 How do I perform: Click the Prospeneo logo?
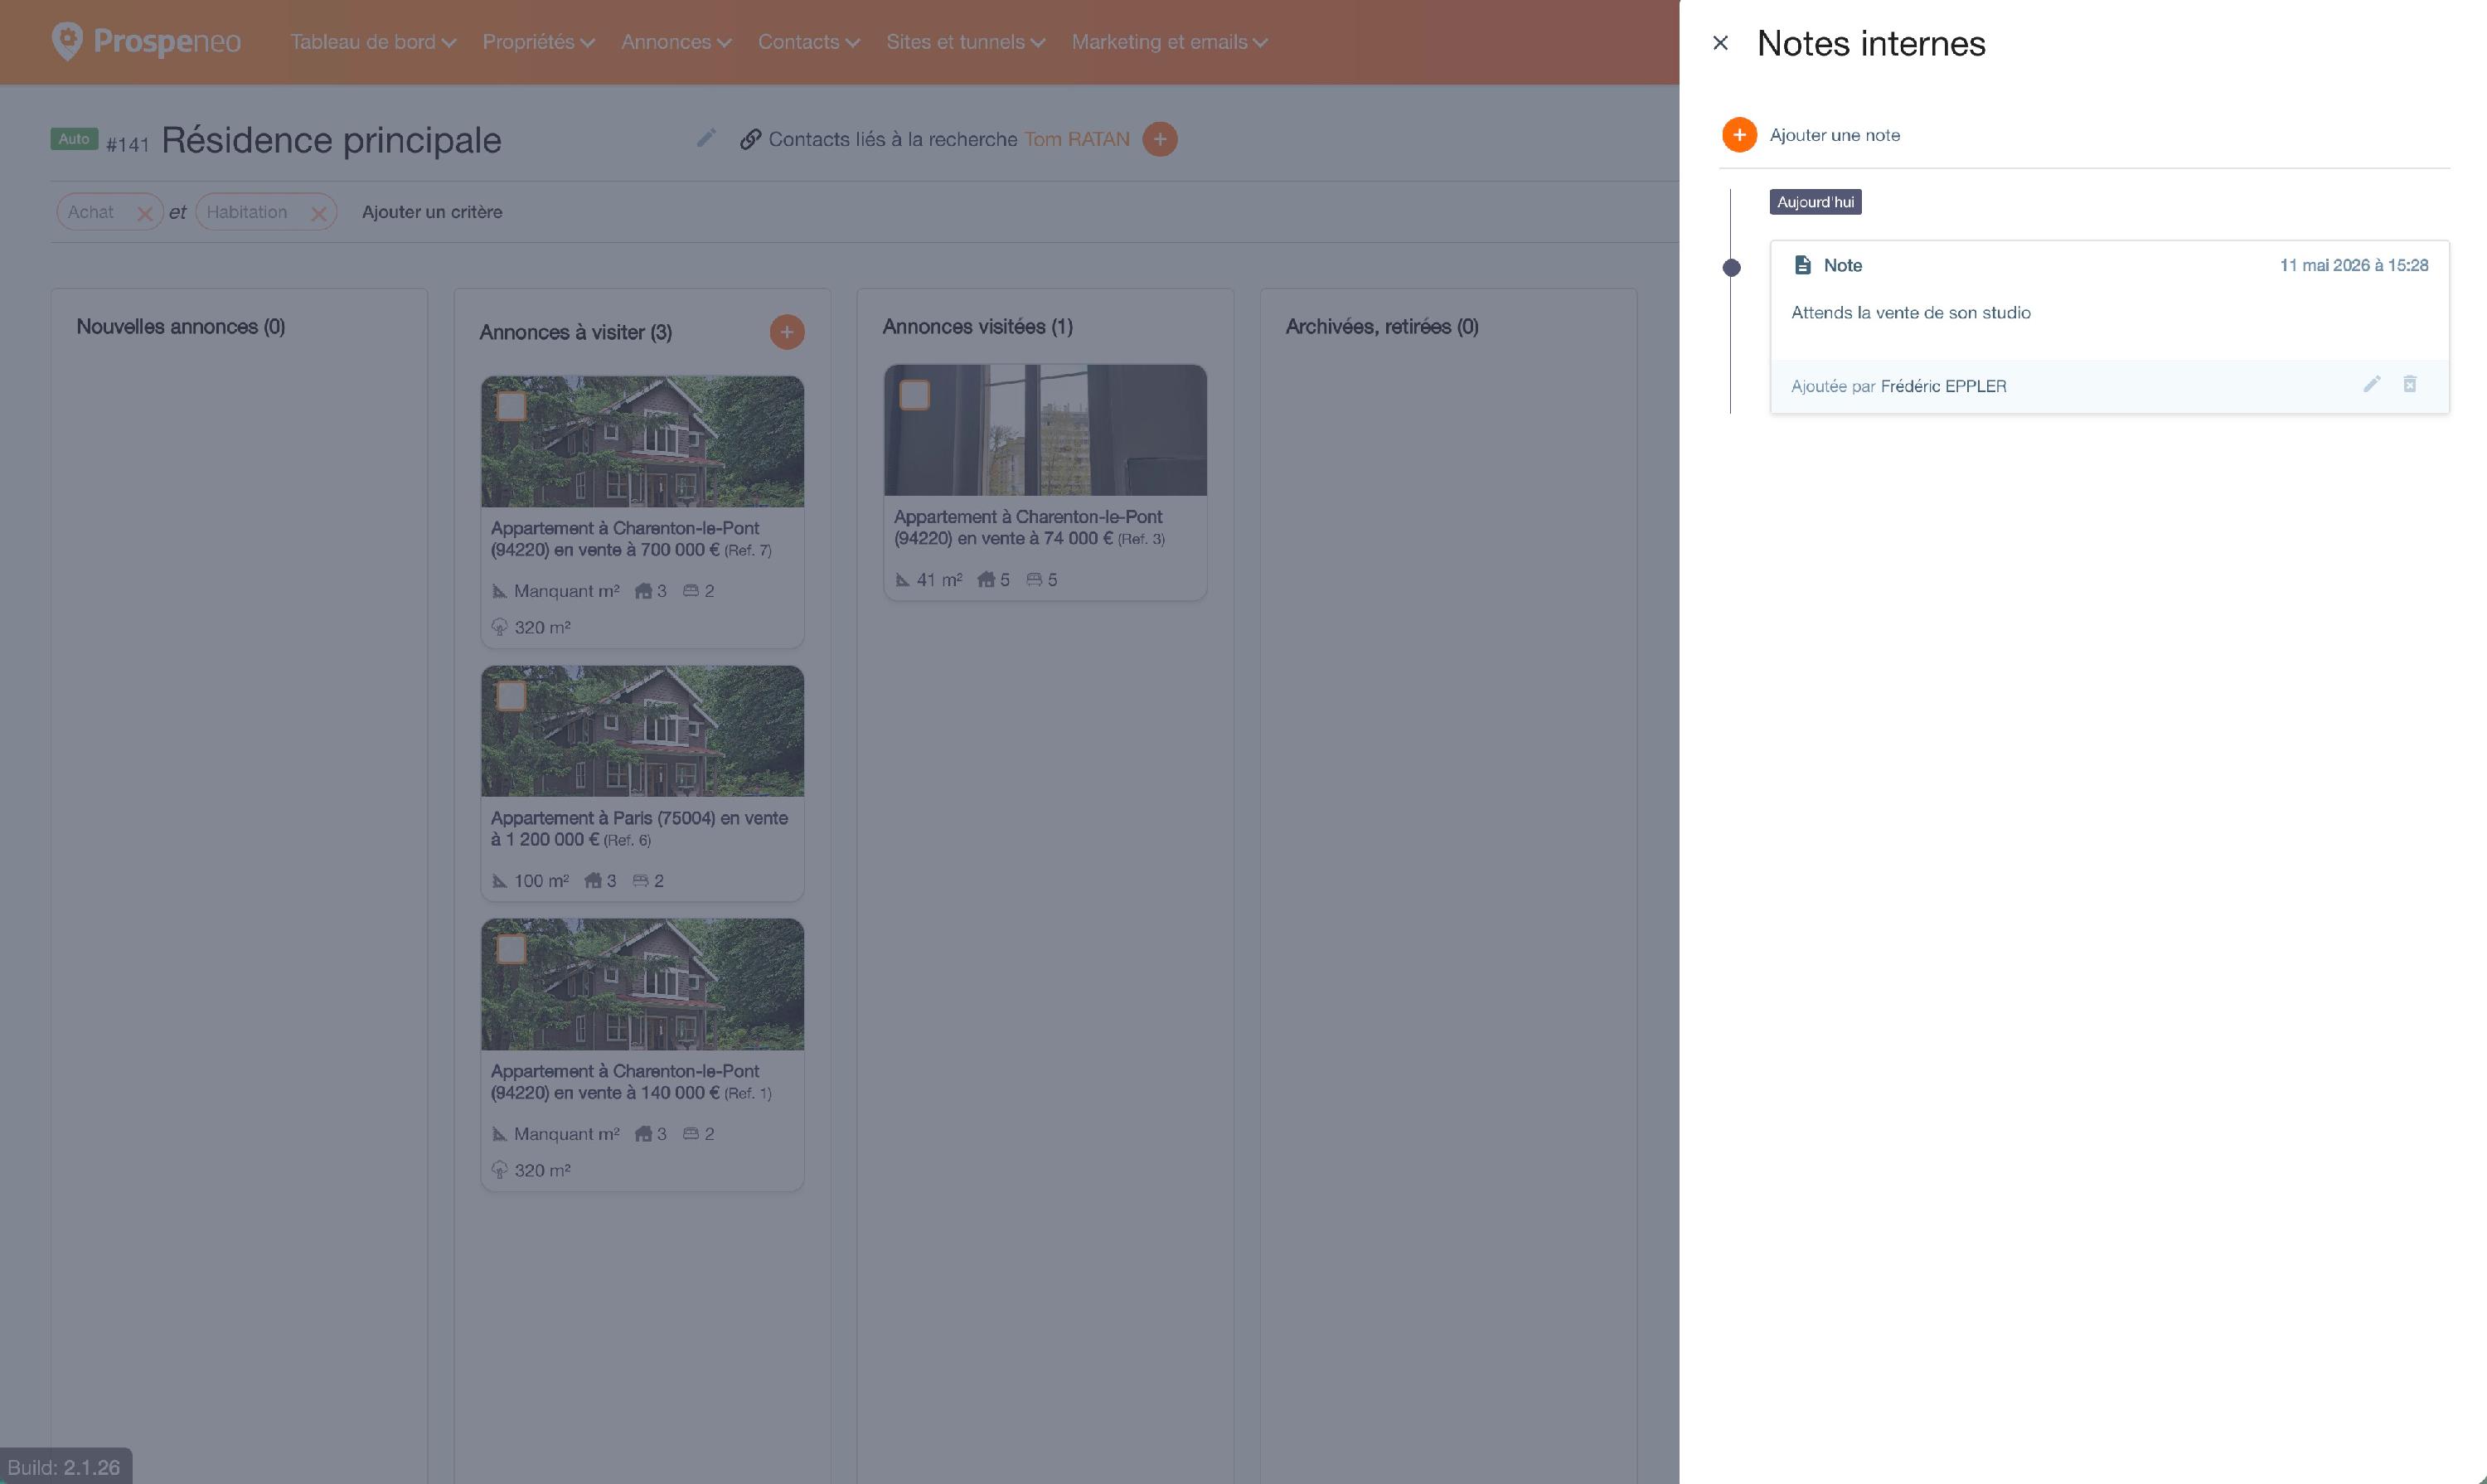click(146, 41)
